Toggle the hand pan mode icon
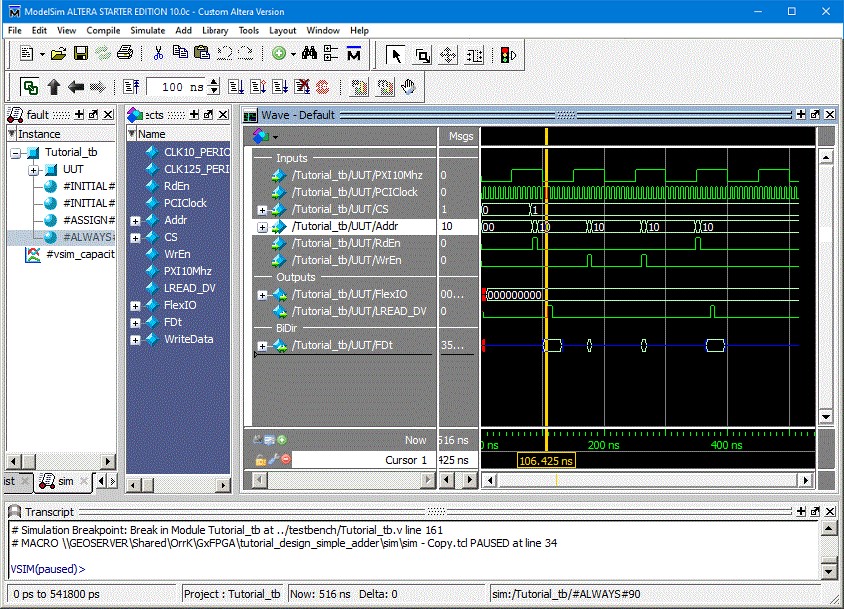The height and width of the screenshot is (609, 844). 408,88
